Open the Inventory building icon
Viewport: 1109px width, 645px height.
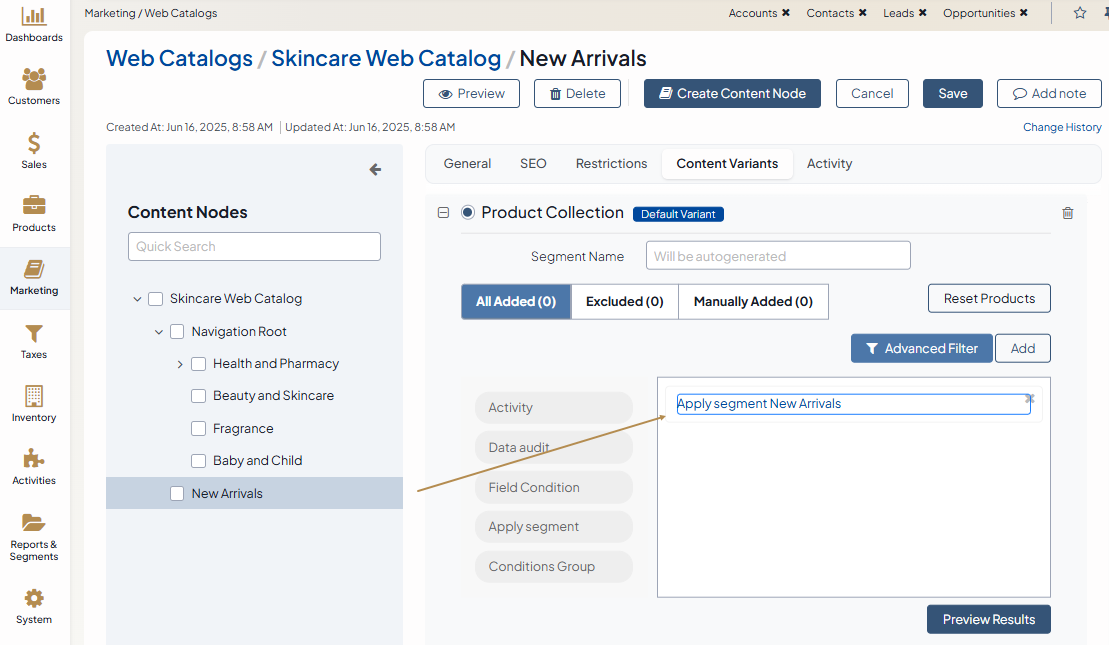click(x=34, y=396)
